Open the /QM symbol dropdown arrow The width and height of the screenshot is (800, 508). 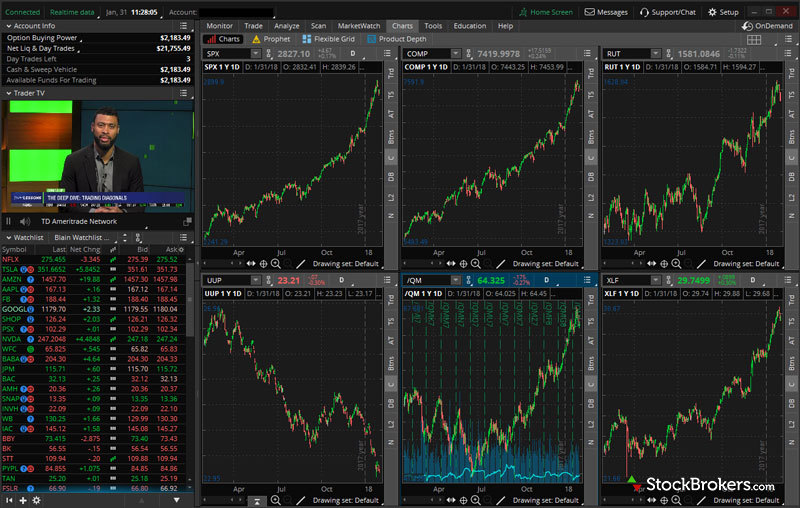tap(455, 280)
